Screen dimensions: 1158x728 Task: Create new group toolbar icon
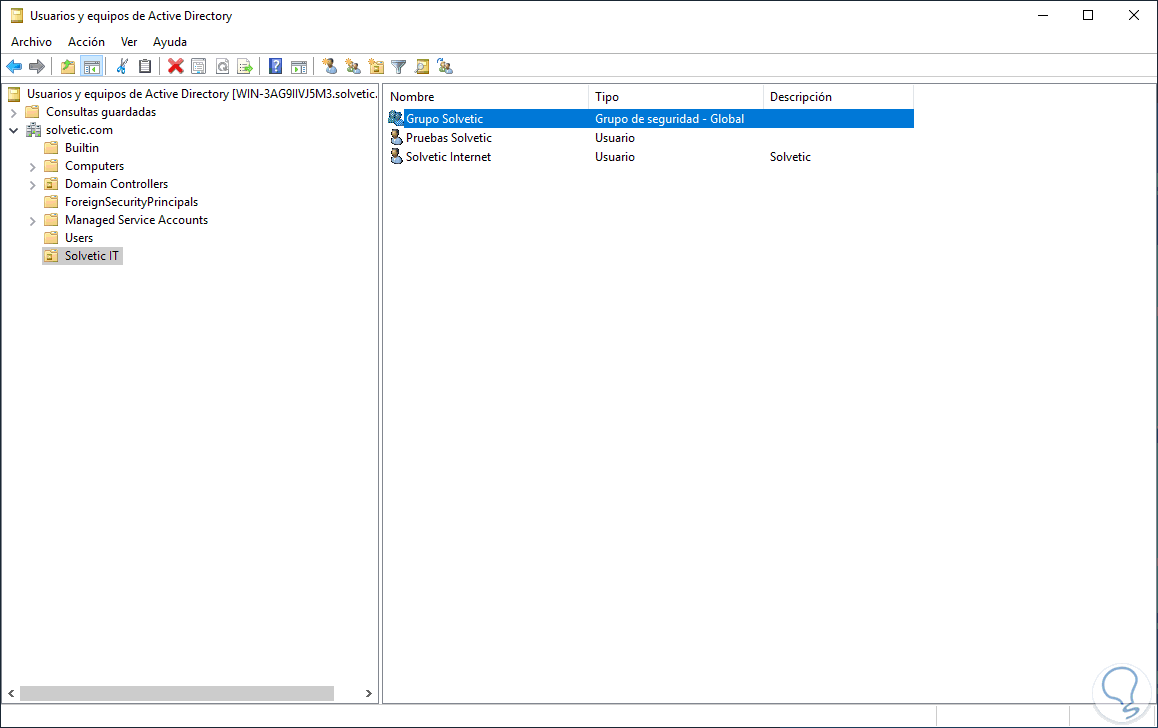353,66
